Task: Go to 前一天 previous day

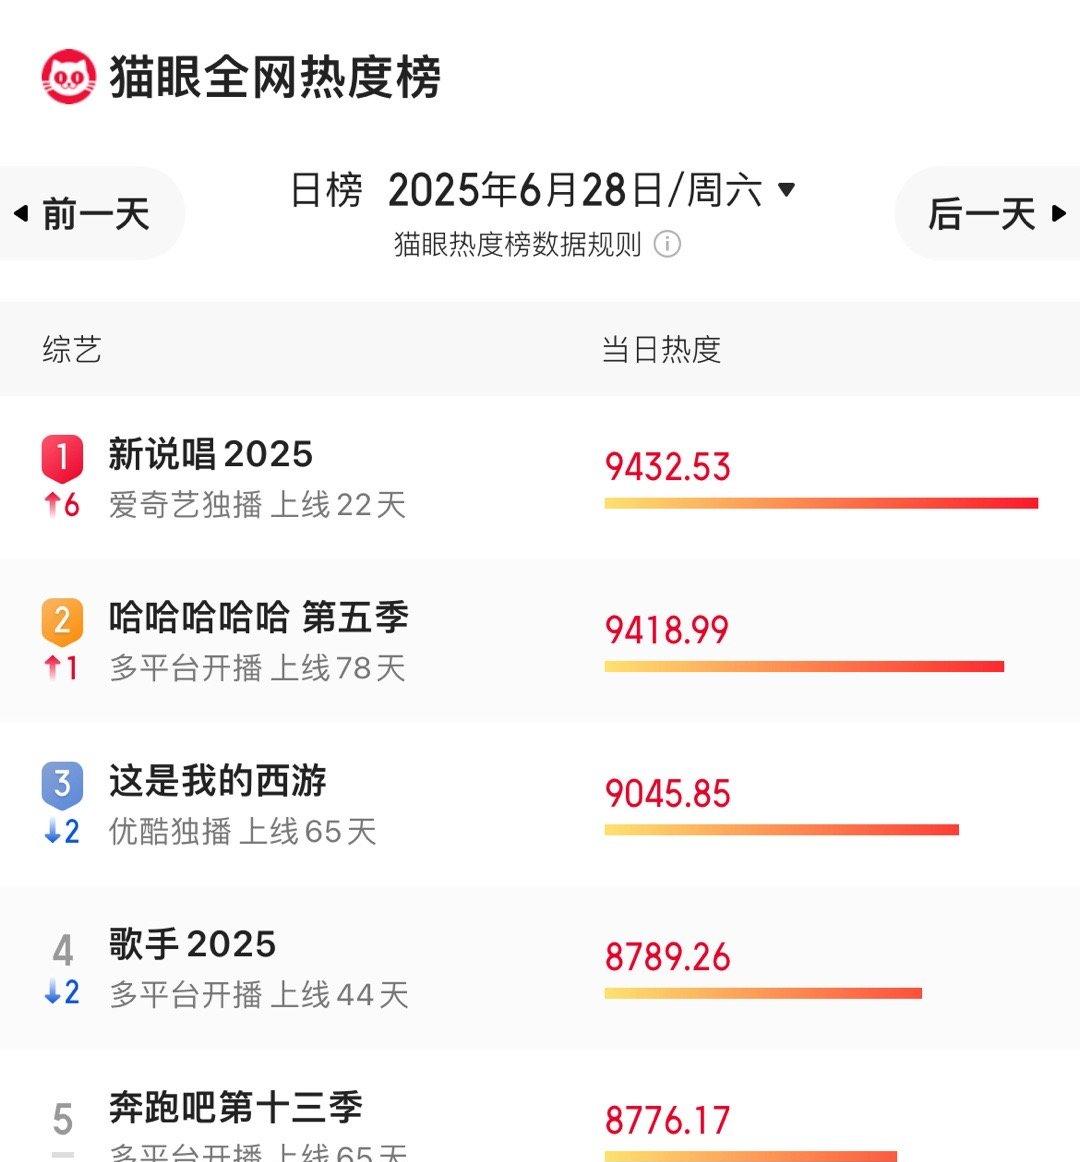Action: 83,213
